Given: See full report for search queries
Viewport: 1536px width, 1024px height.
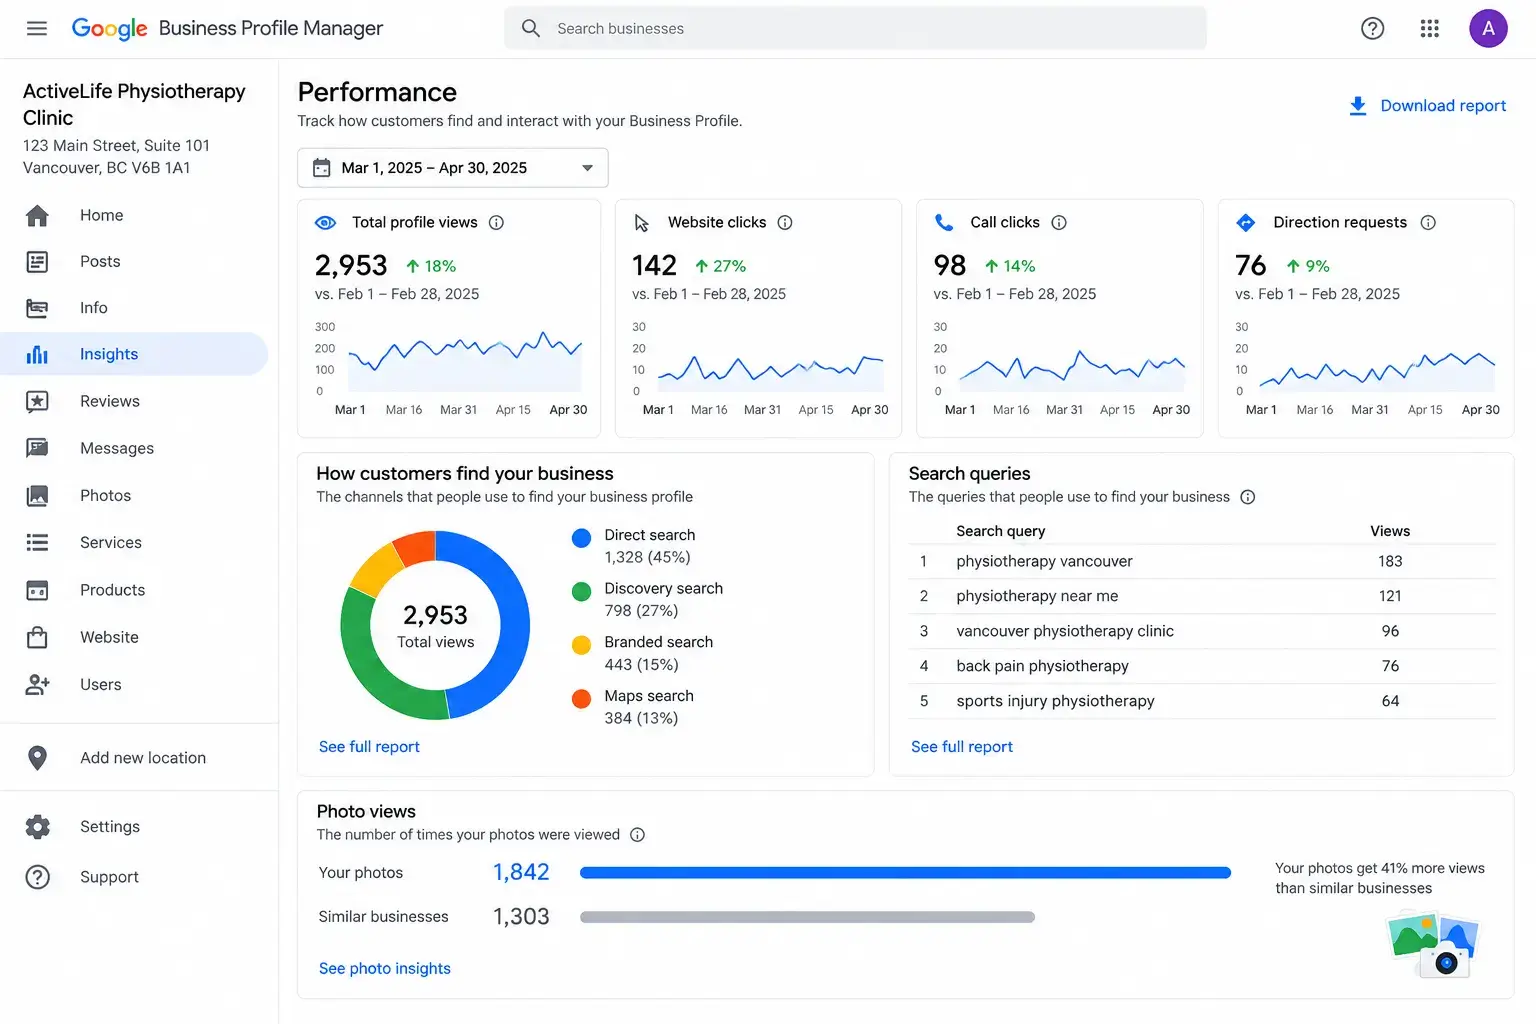Looking at the screenshot, I should 962,747.
